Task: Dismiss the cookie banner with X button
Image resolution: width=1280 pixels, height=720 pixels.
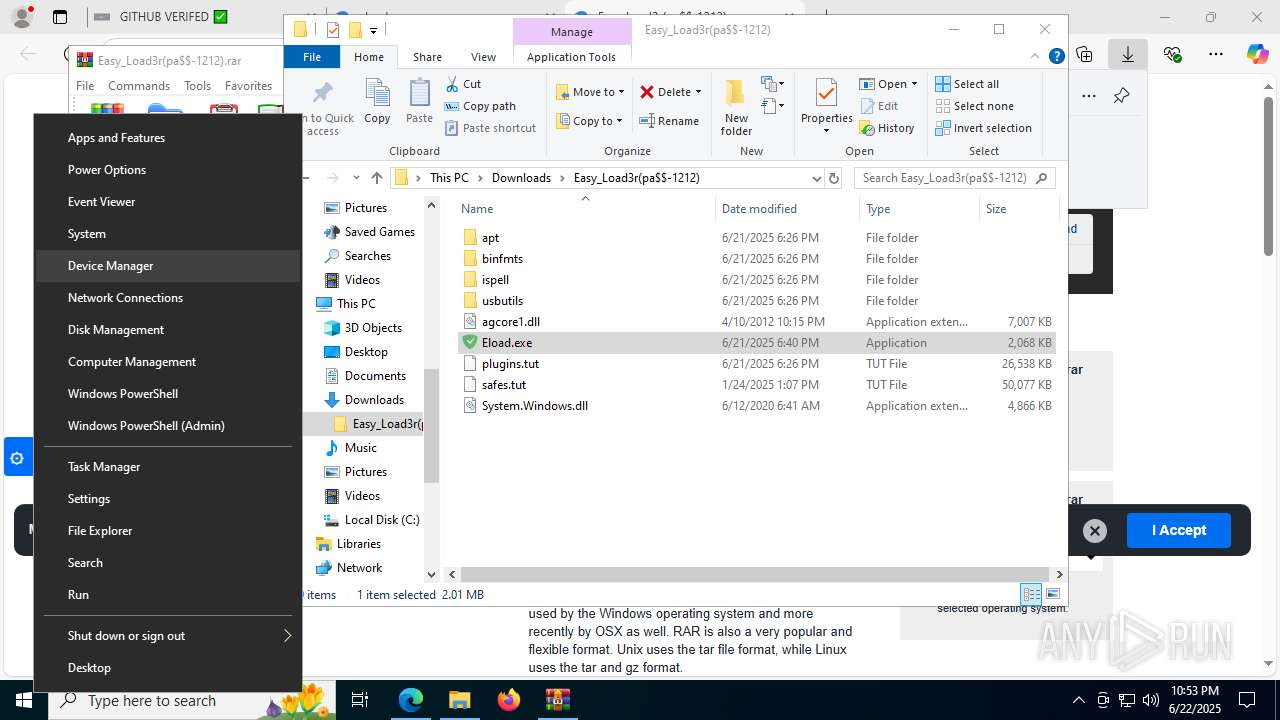Action: click(x=1095, y=531)
